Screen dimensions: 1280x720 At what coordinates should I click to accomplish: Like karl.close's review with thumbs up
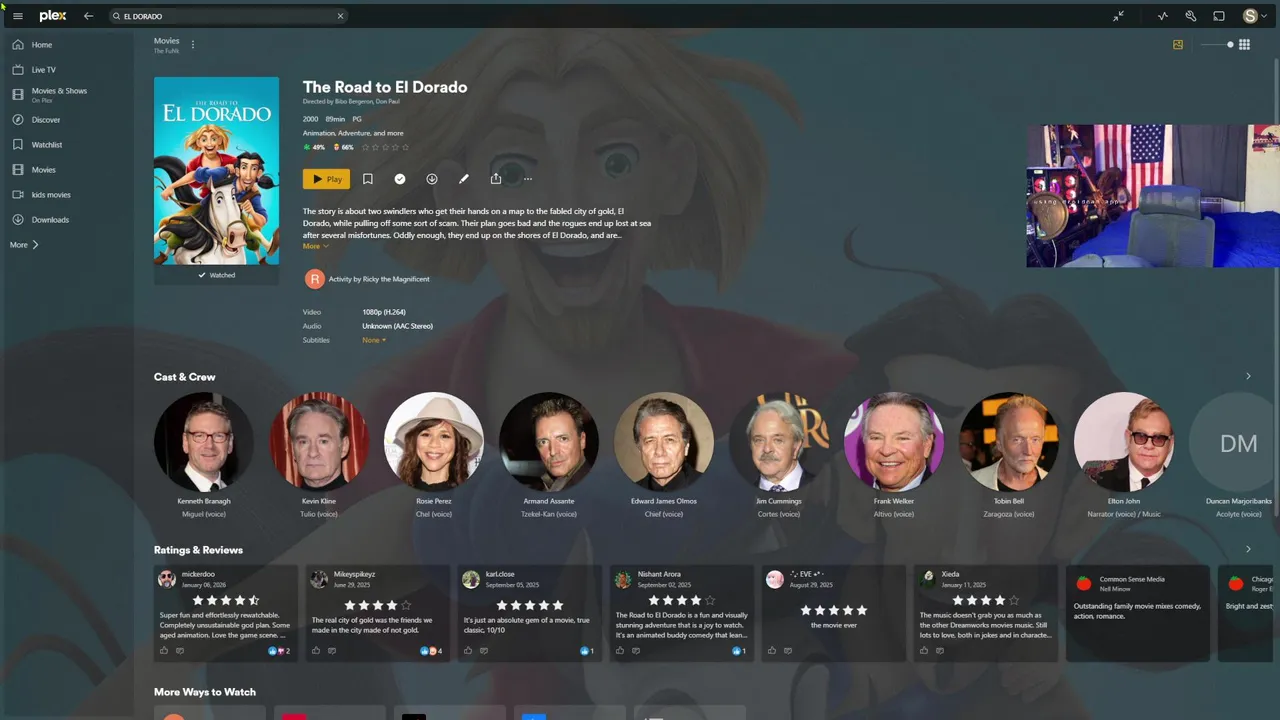pos(468,651)
